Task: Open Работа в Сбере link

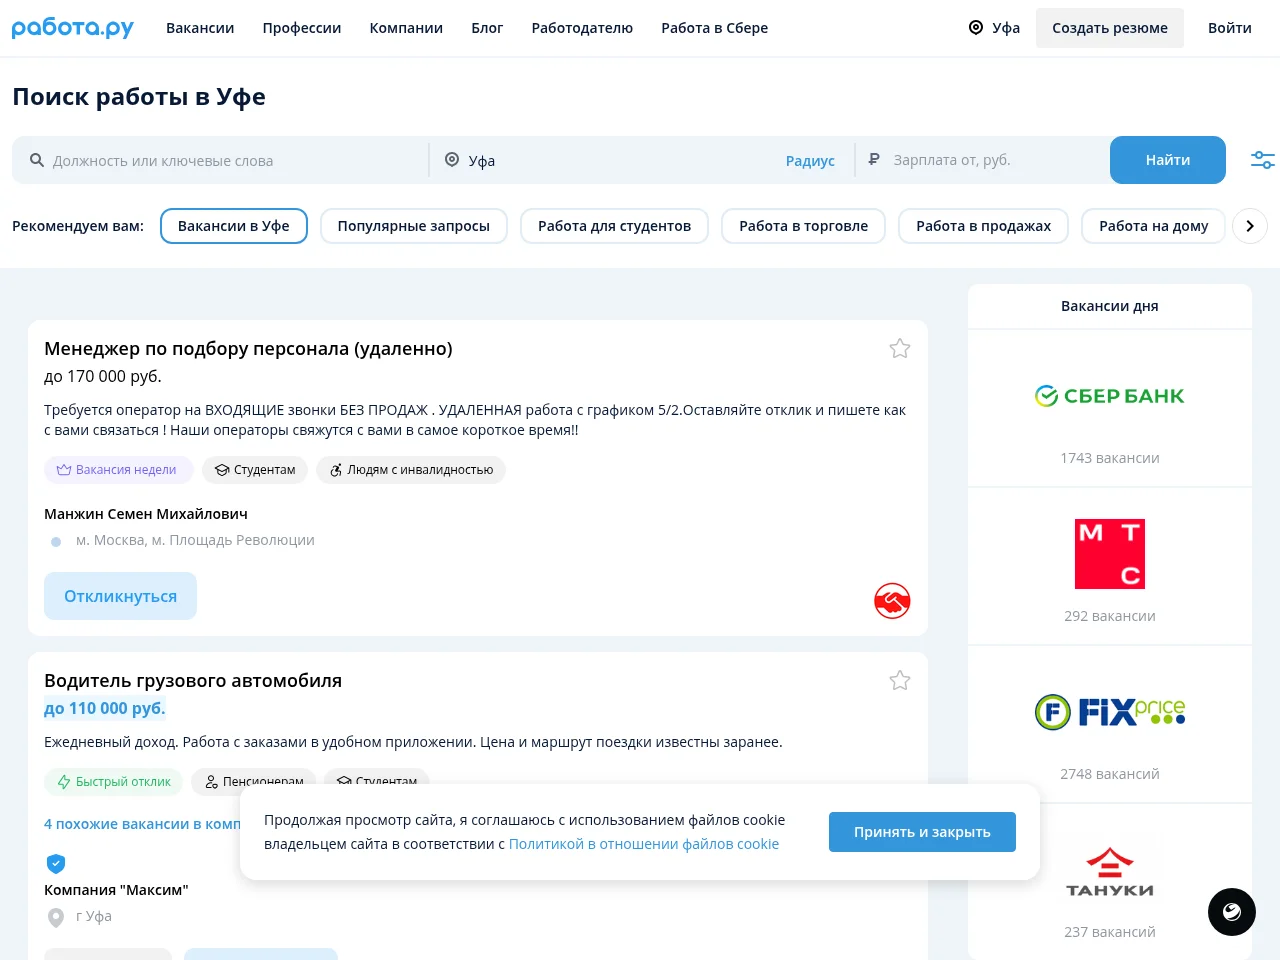Action: 715,28
